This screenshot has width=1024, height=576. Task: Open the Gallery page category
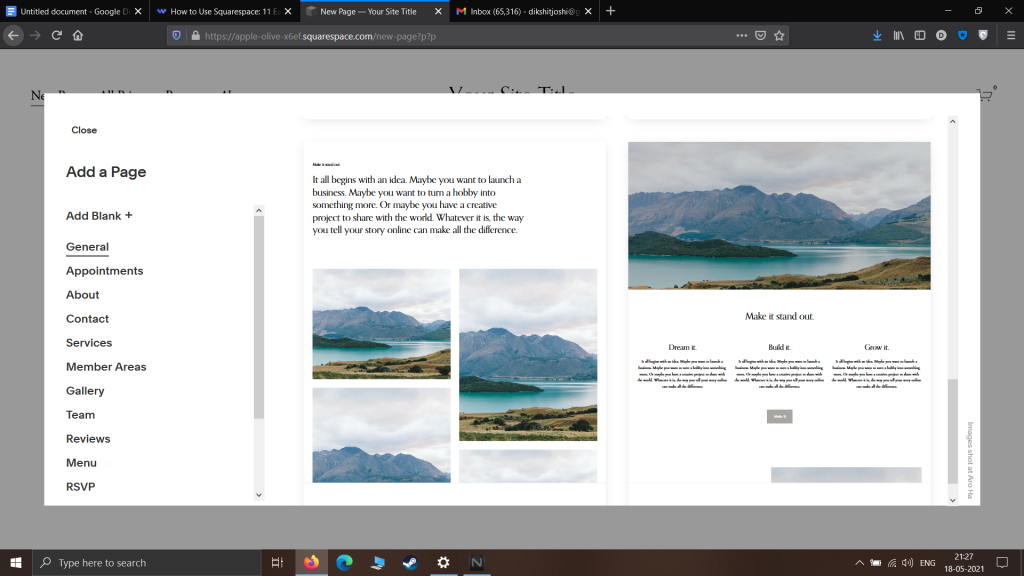(x=85, y=391)
